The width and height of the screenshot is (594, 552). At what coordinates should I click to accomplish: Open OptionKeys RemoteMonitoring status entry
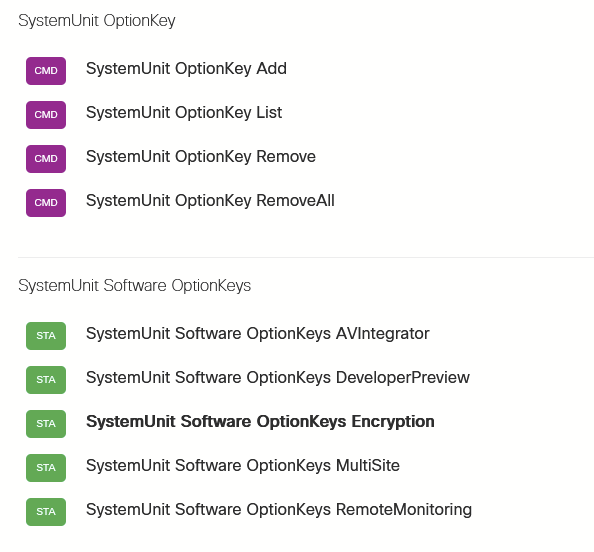click(x=279, y=510)
